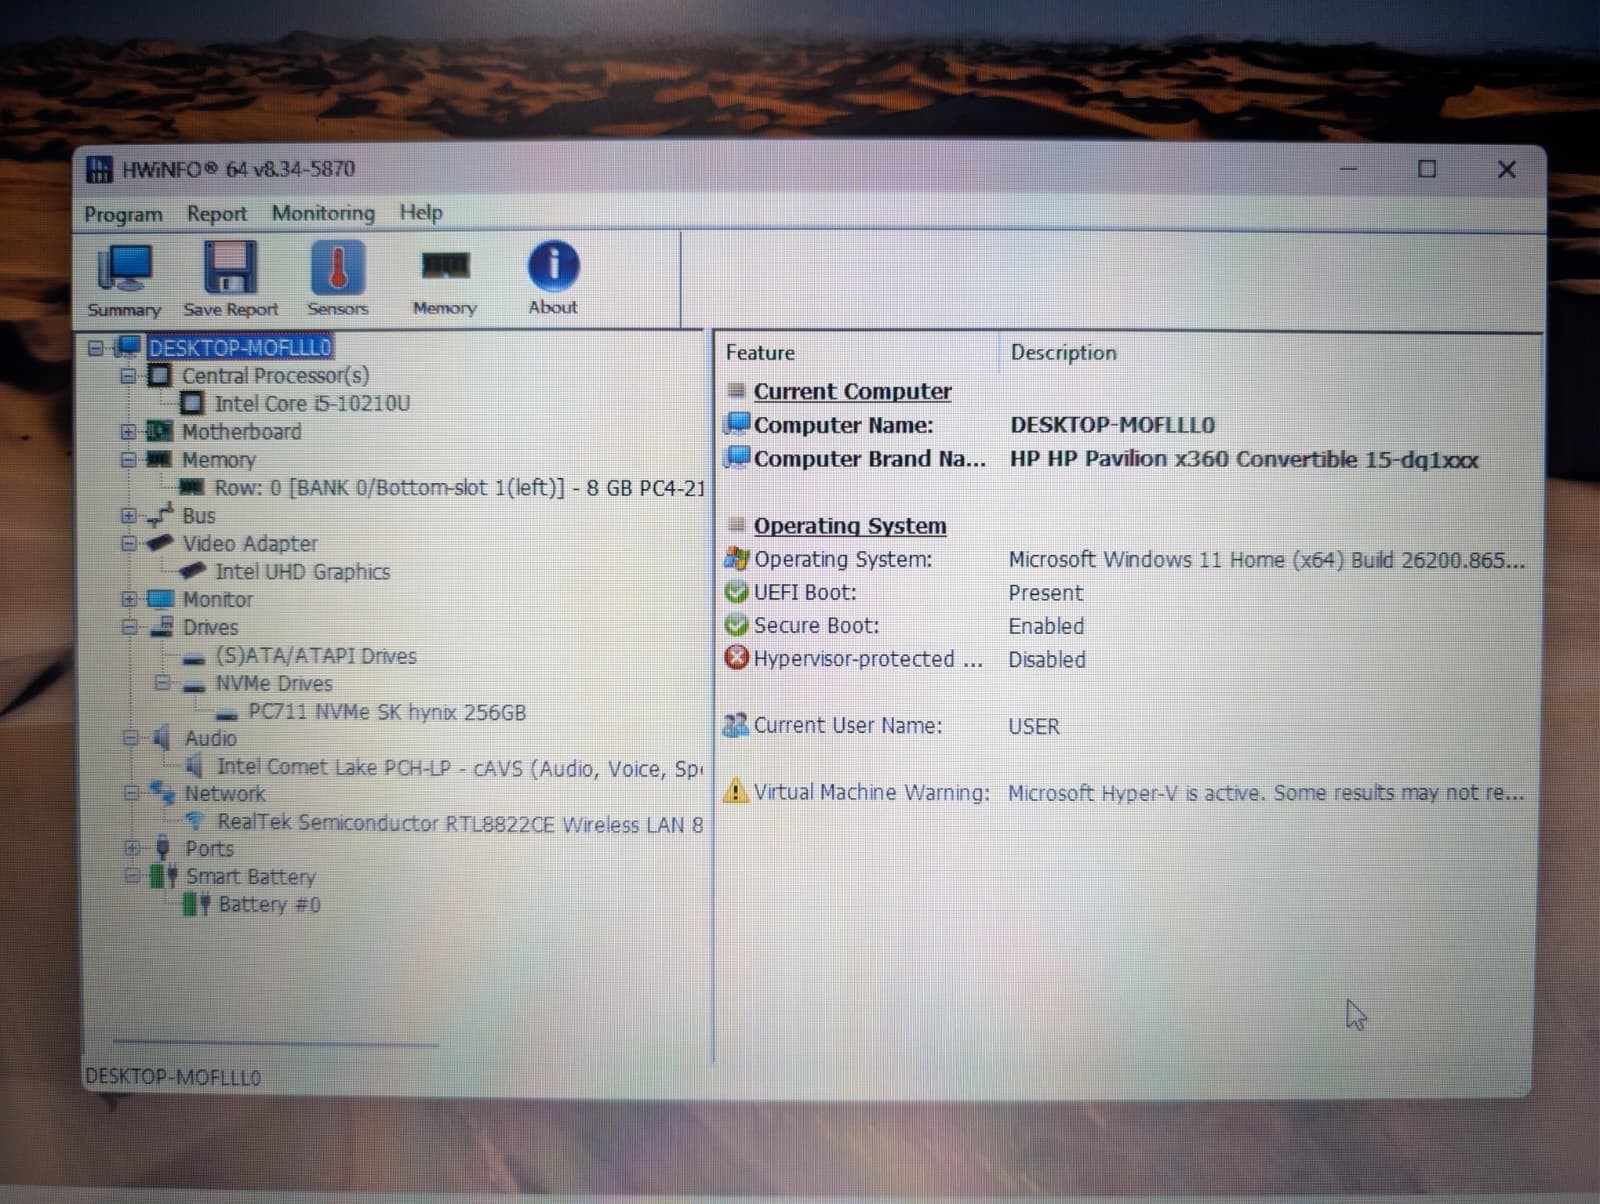Viewport: 1600px width, 1204px height.
Task: Select Battery #0 entry
Action: point(269,905)
